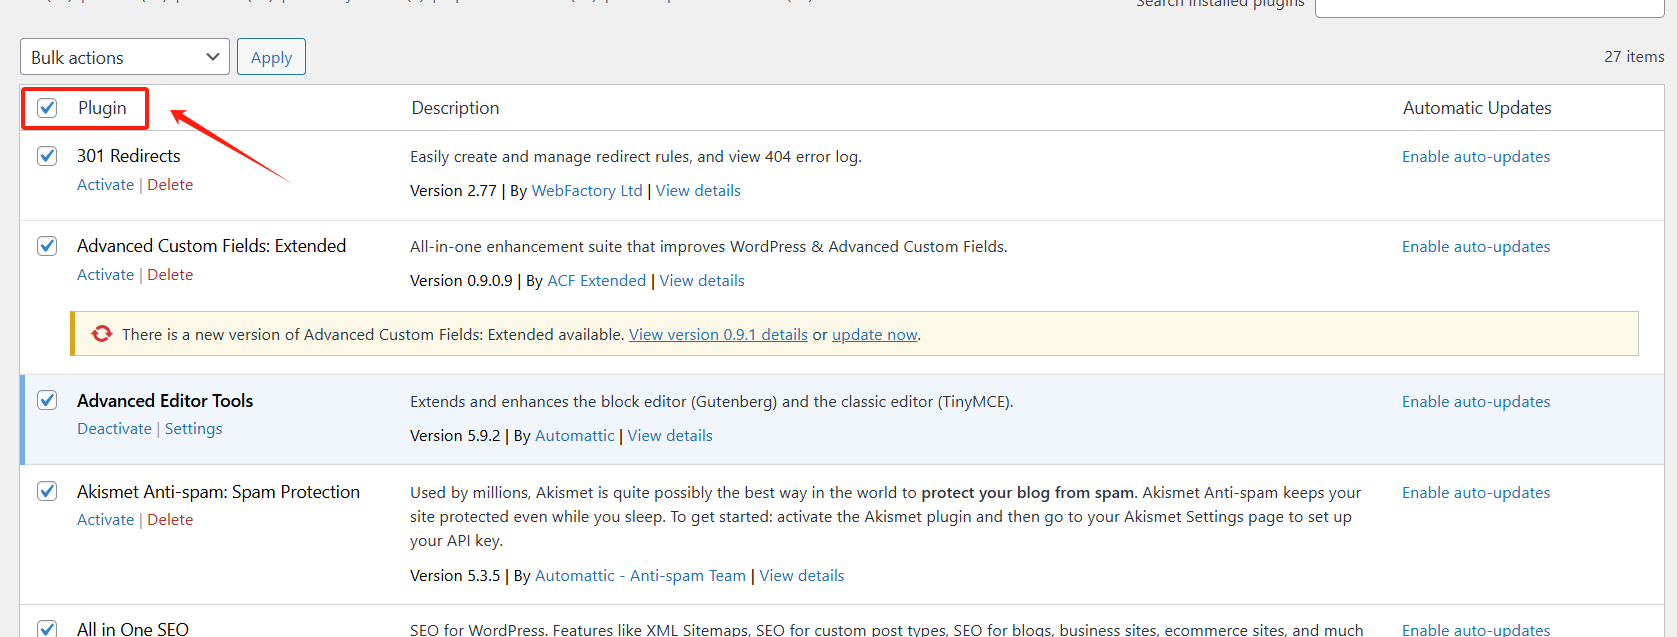Click the search installed plugins field
This screenshot has height=637, width=1677.
(x=1488, y=6)
